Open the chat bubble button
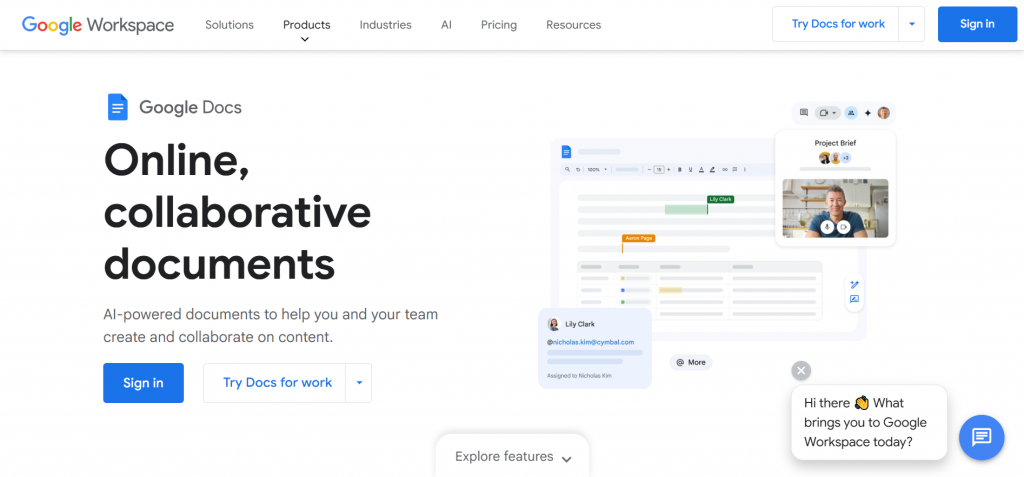Screen dimensions: 1024x477 [x=982, y=437]
